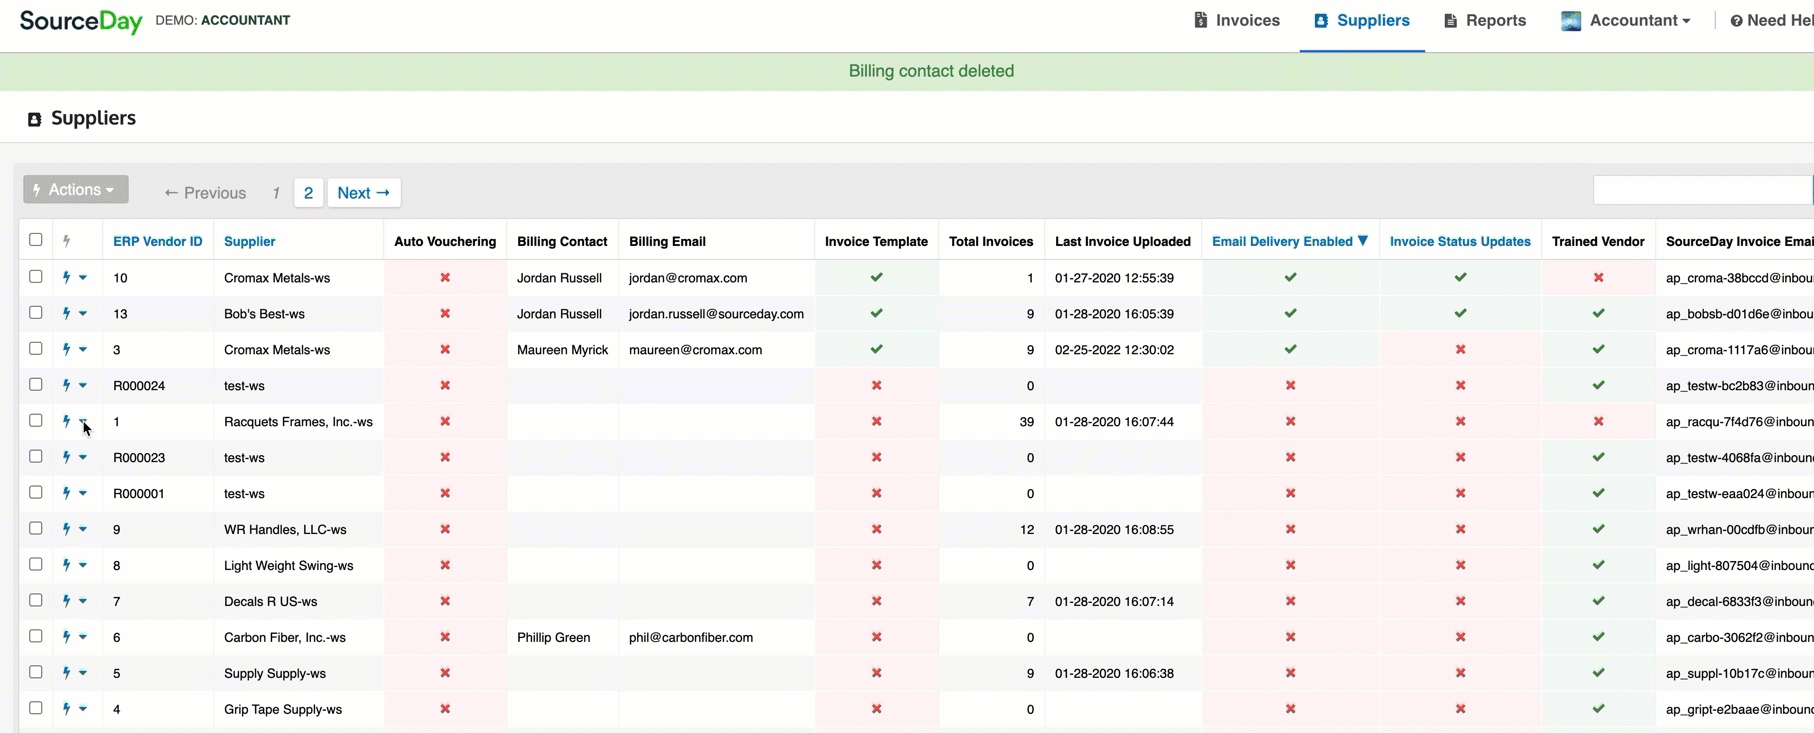
Task: Click Email Delivery checkmark for Maureen Myrick row
Action: pyautogui.click(x=1290, y=349)
